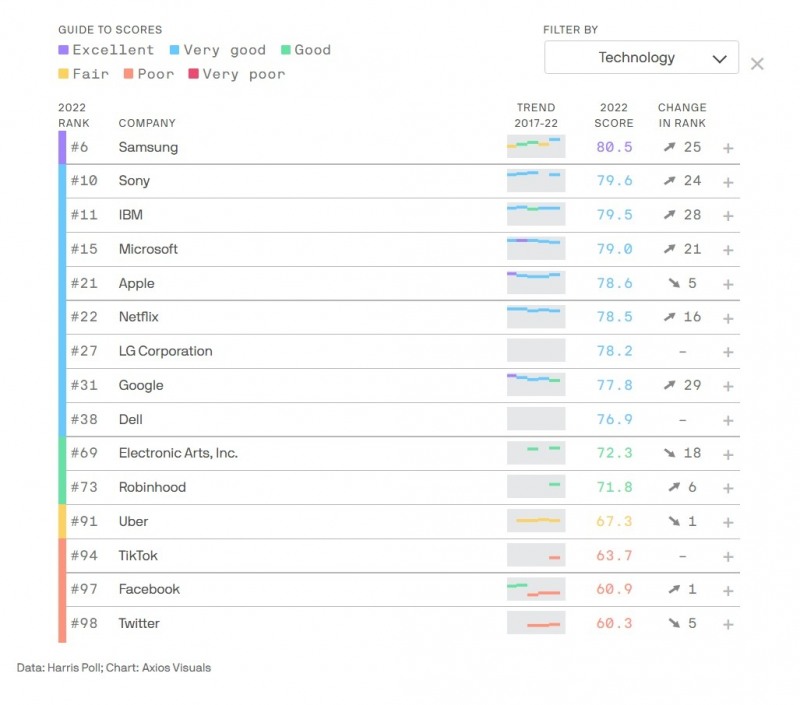
Task: Click the plus icon beside Twitter
Action: [729, 623]
